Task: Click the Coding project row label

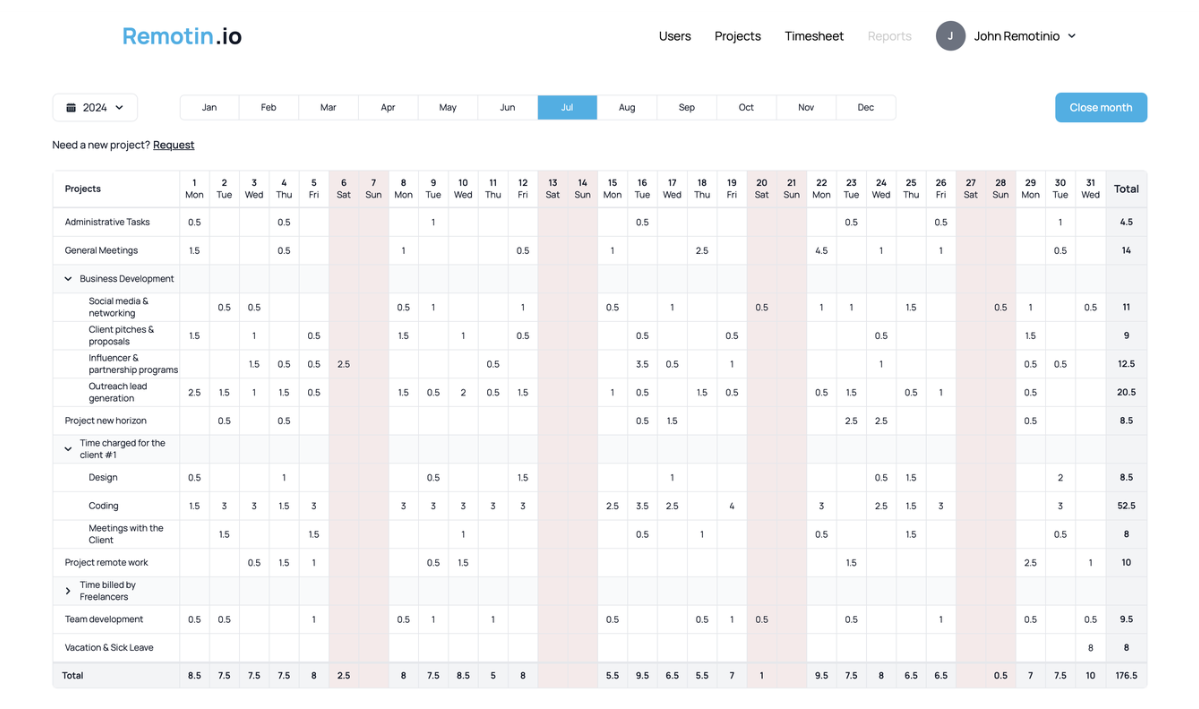Action: [105, 505]
